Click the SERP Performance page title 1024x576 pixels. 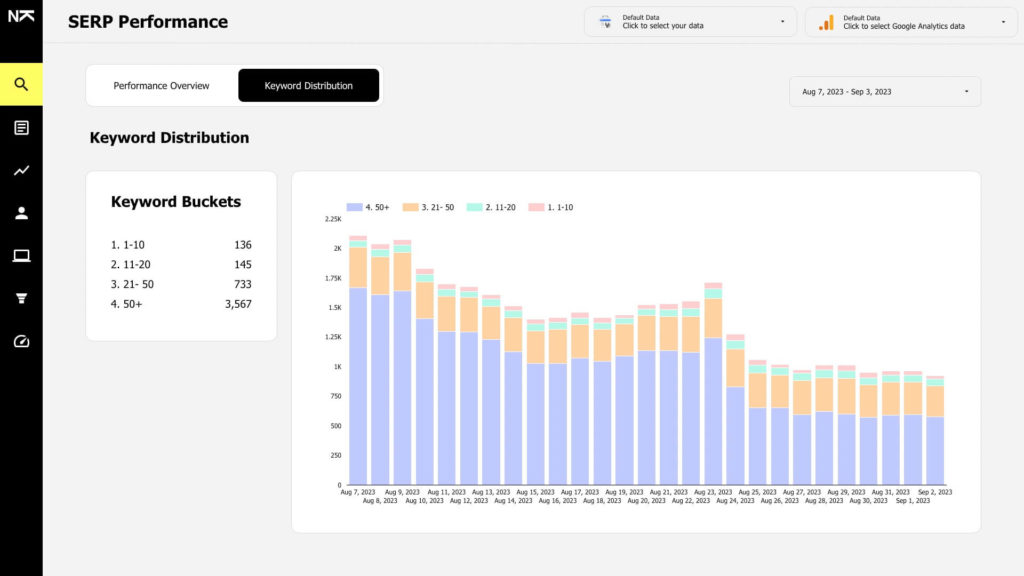[x=148, y=22]
